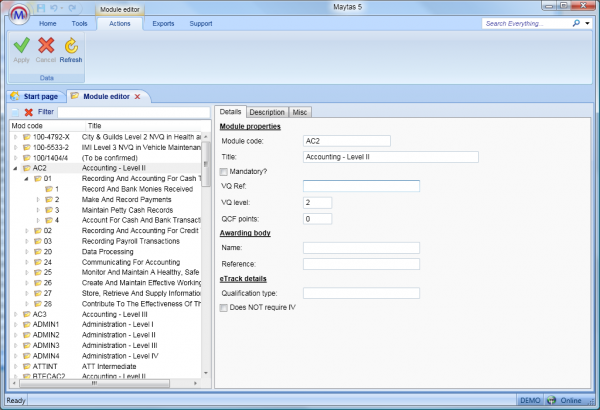Image resolution: width=600 pixels, height=410 pixels.
Task: Expand the ADMIN1 module node
Action: click(14, 325)
